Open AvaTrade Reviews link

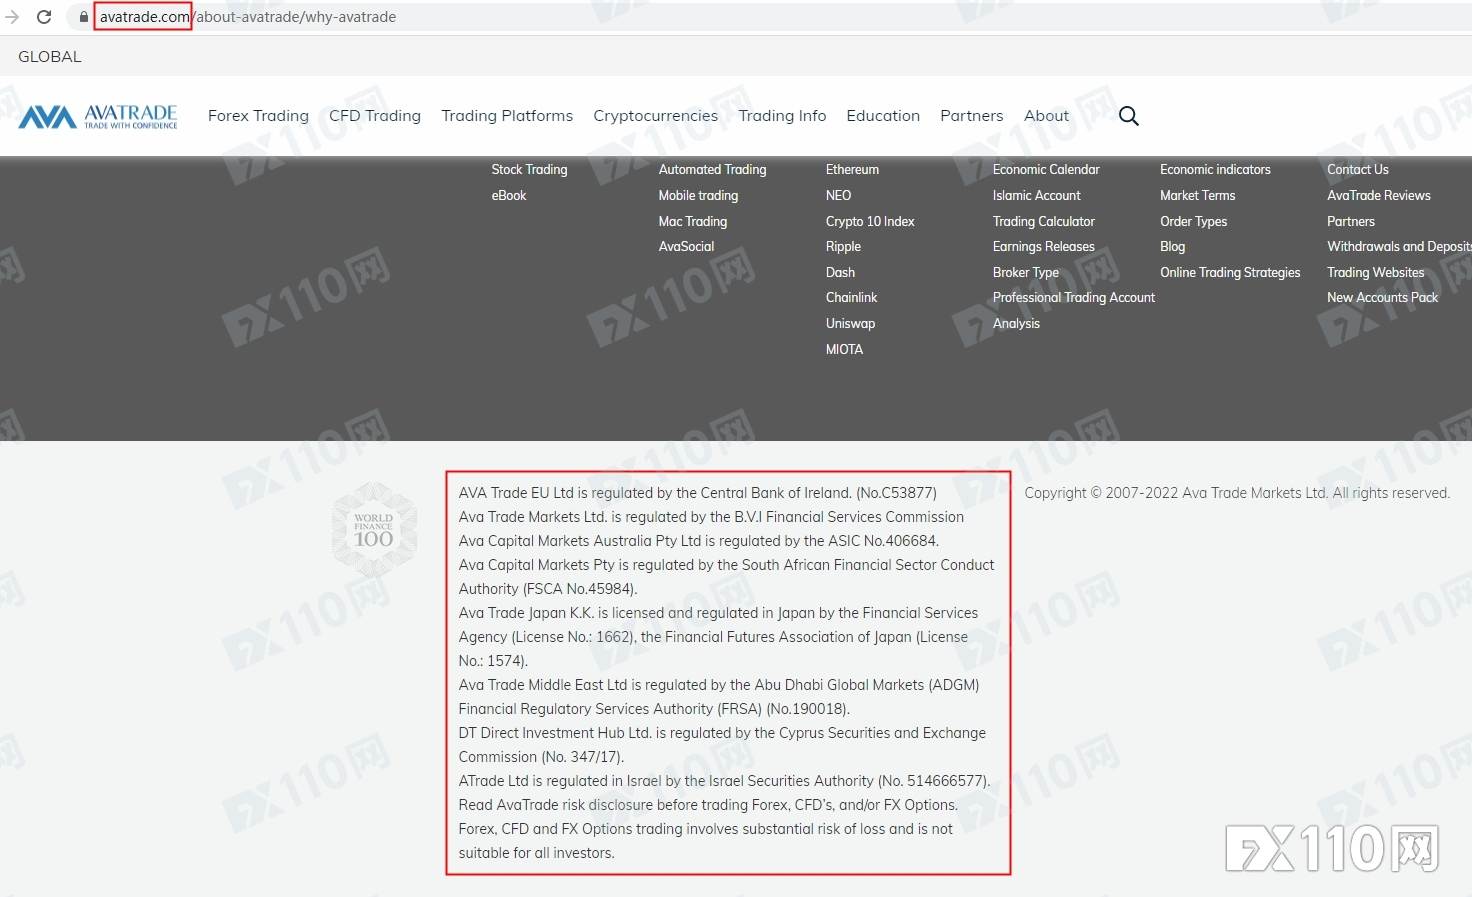tap(1379, 196)
